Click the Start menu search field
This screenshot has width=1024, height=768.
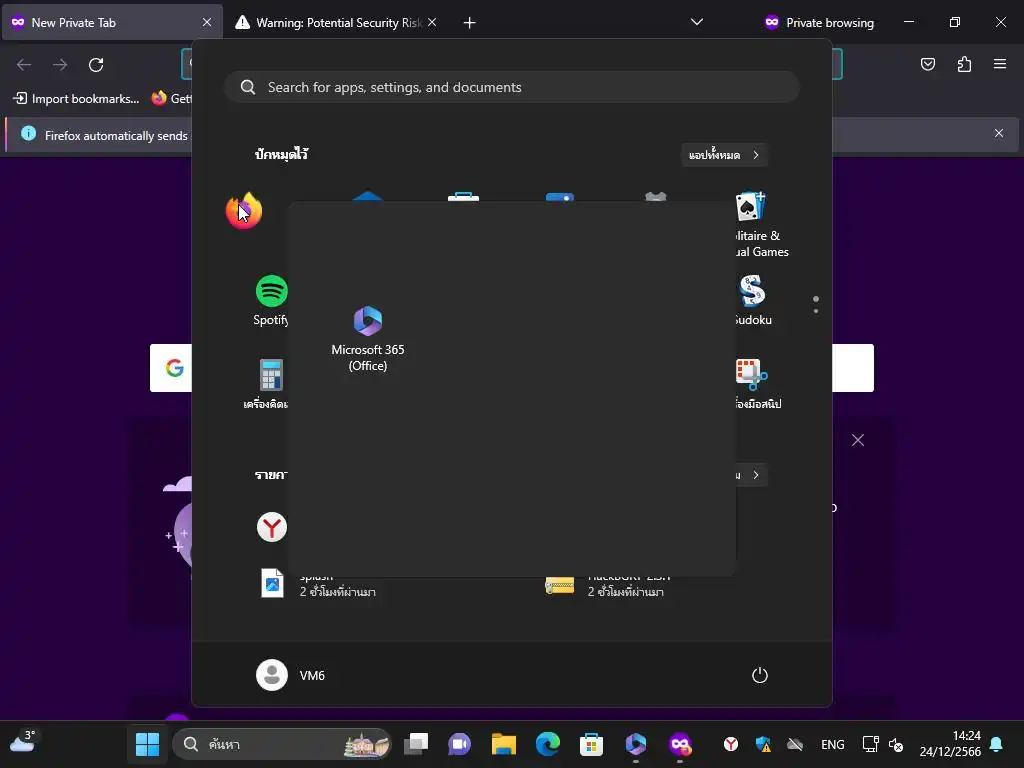coord(512,88)
